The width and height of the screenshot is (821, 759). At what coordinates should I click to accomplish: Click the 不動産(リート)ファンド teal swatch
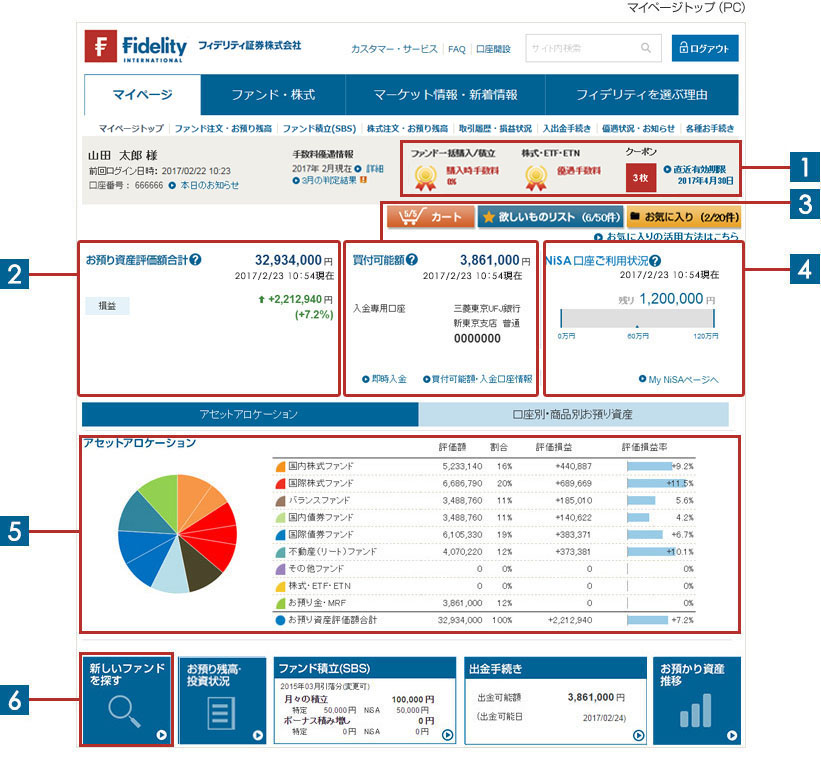pos(280,552)
